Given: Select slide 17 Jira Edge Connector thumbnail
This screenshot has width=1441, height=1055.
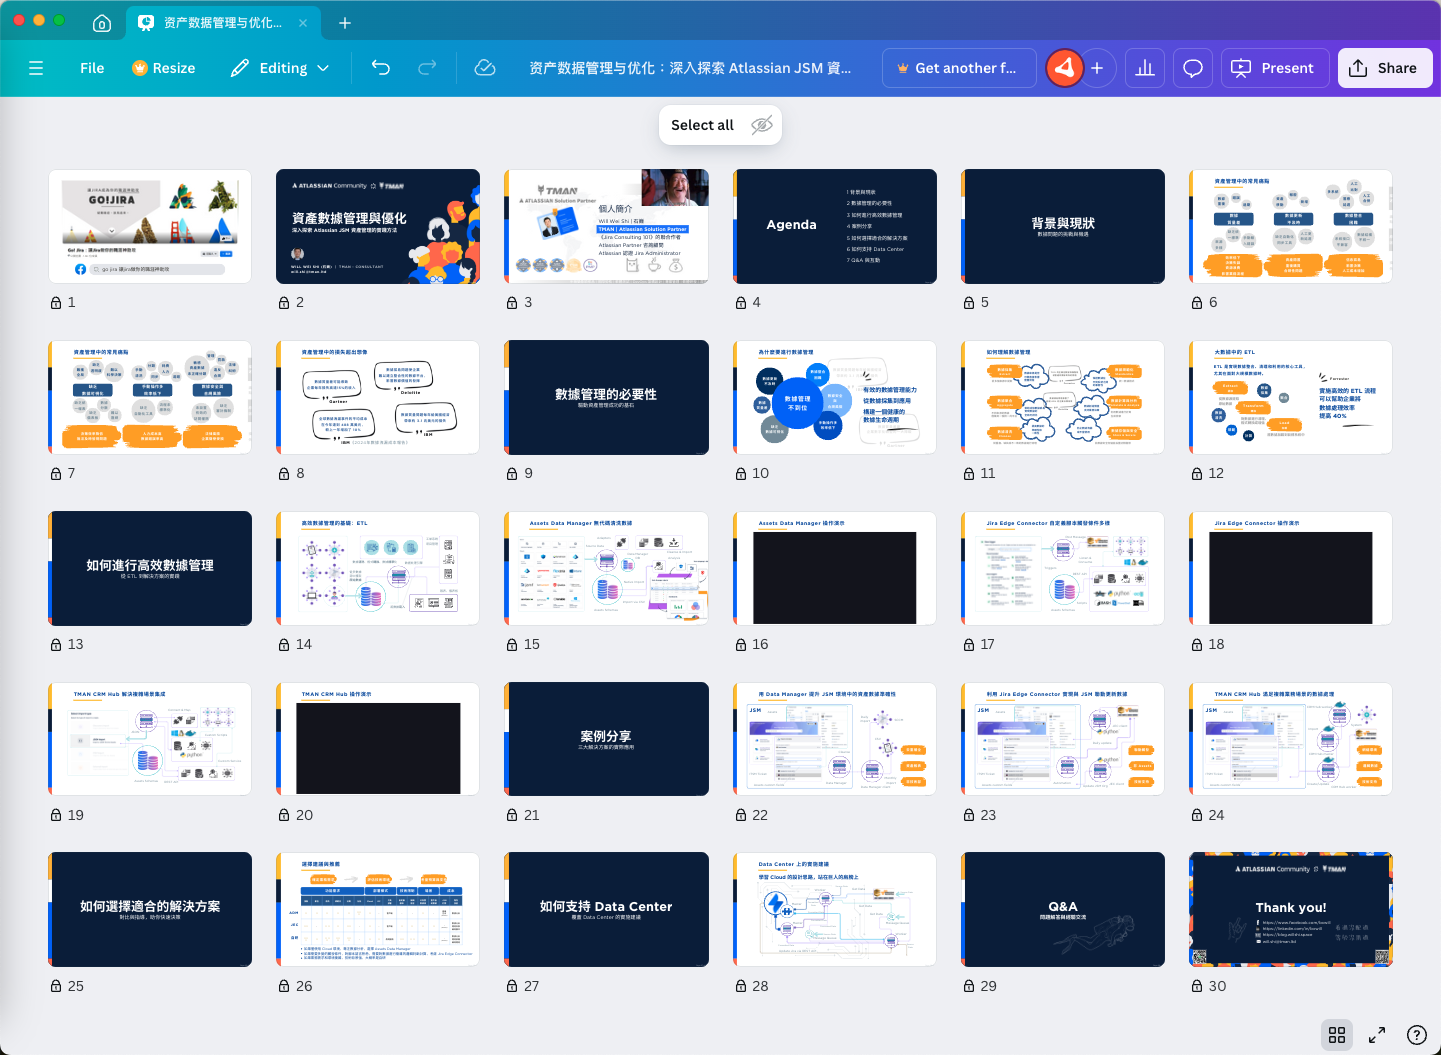Looking at the screenshot, I should (x=1063, y=568).
